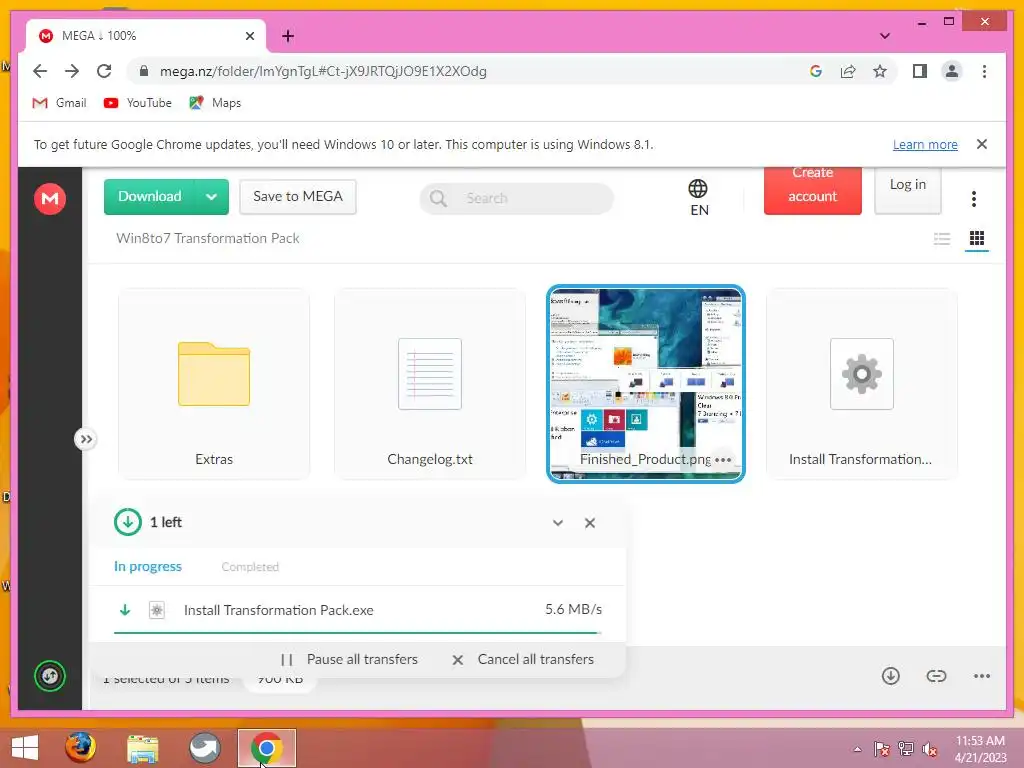
Task: Click the green download status circle icon
Action: [x=127, y=522]
